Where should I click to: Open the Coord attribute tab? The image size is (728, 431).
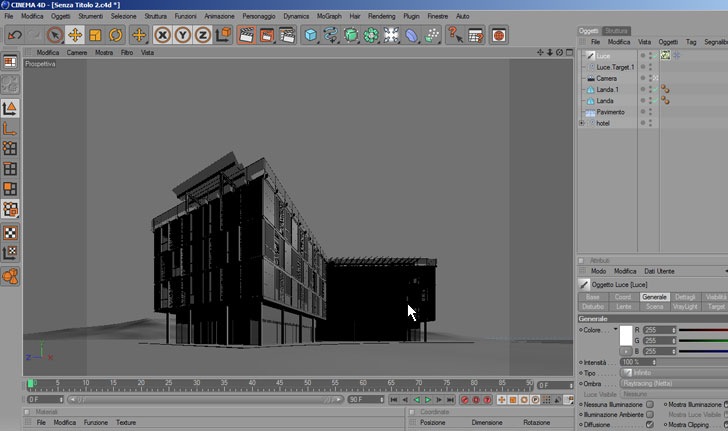[623, 297]
